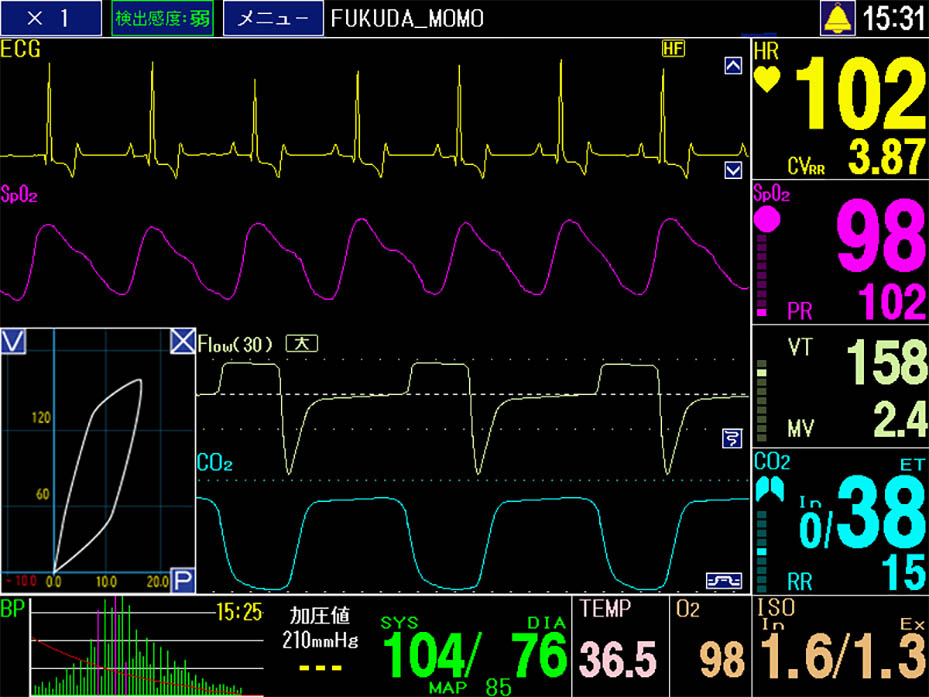Tap the Flow waveform icon at right edge
Image resolution: width=929 pixels, height=697 pixels.
732,437
